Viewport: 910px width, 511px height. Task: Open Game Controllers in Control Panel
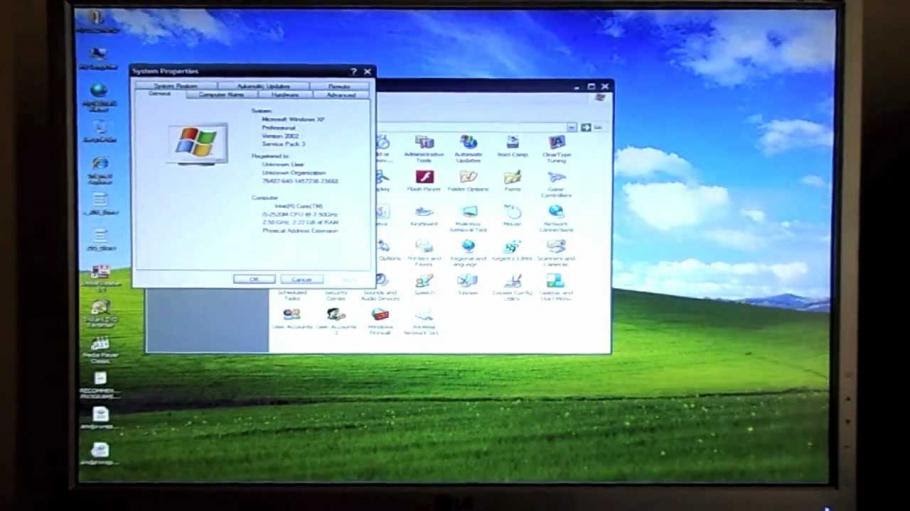coord(556,183)
